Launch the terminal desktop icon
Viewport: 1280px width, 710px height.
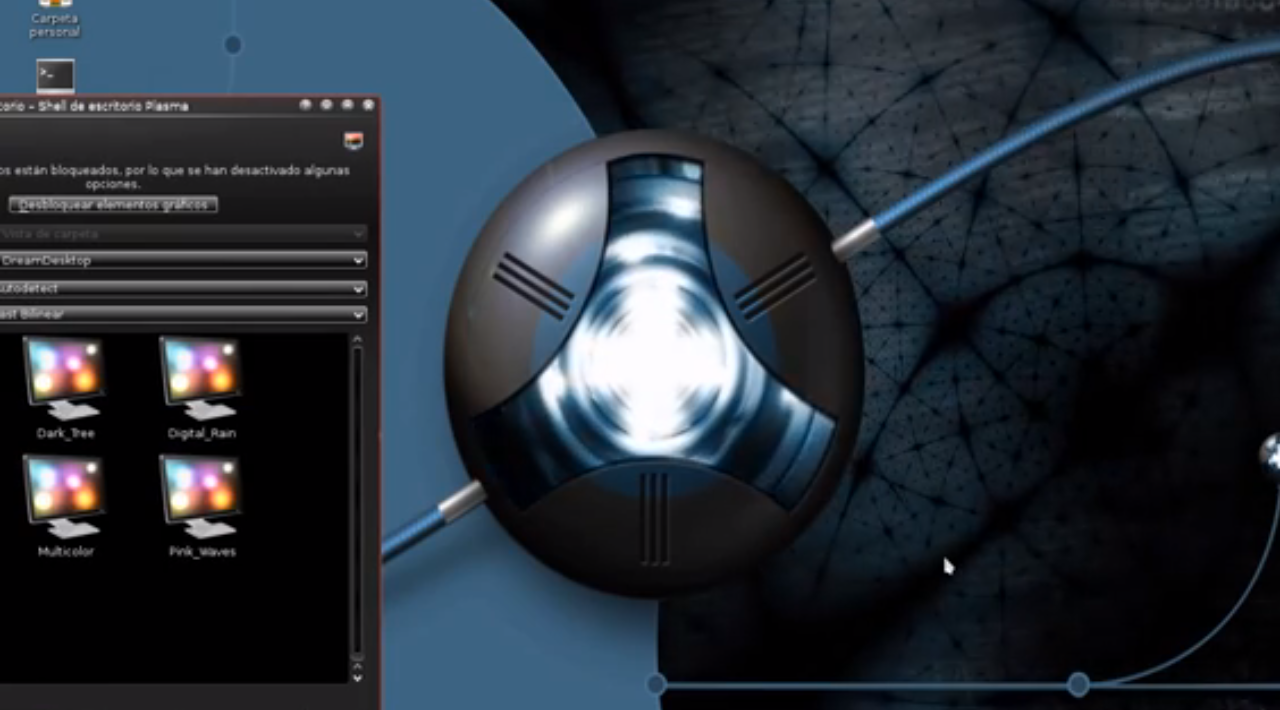[55, 76]
